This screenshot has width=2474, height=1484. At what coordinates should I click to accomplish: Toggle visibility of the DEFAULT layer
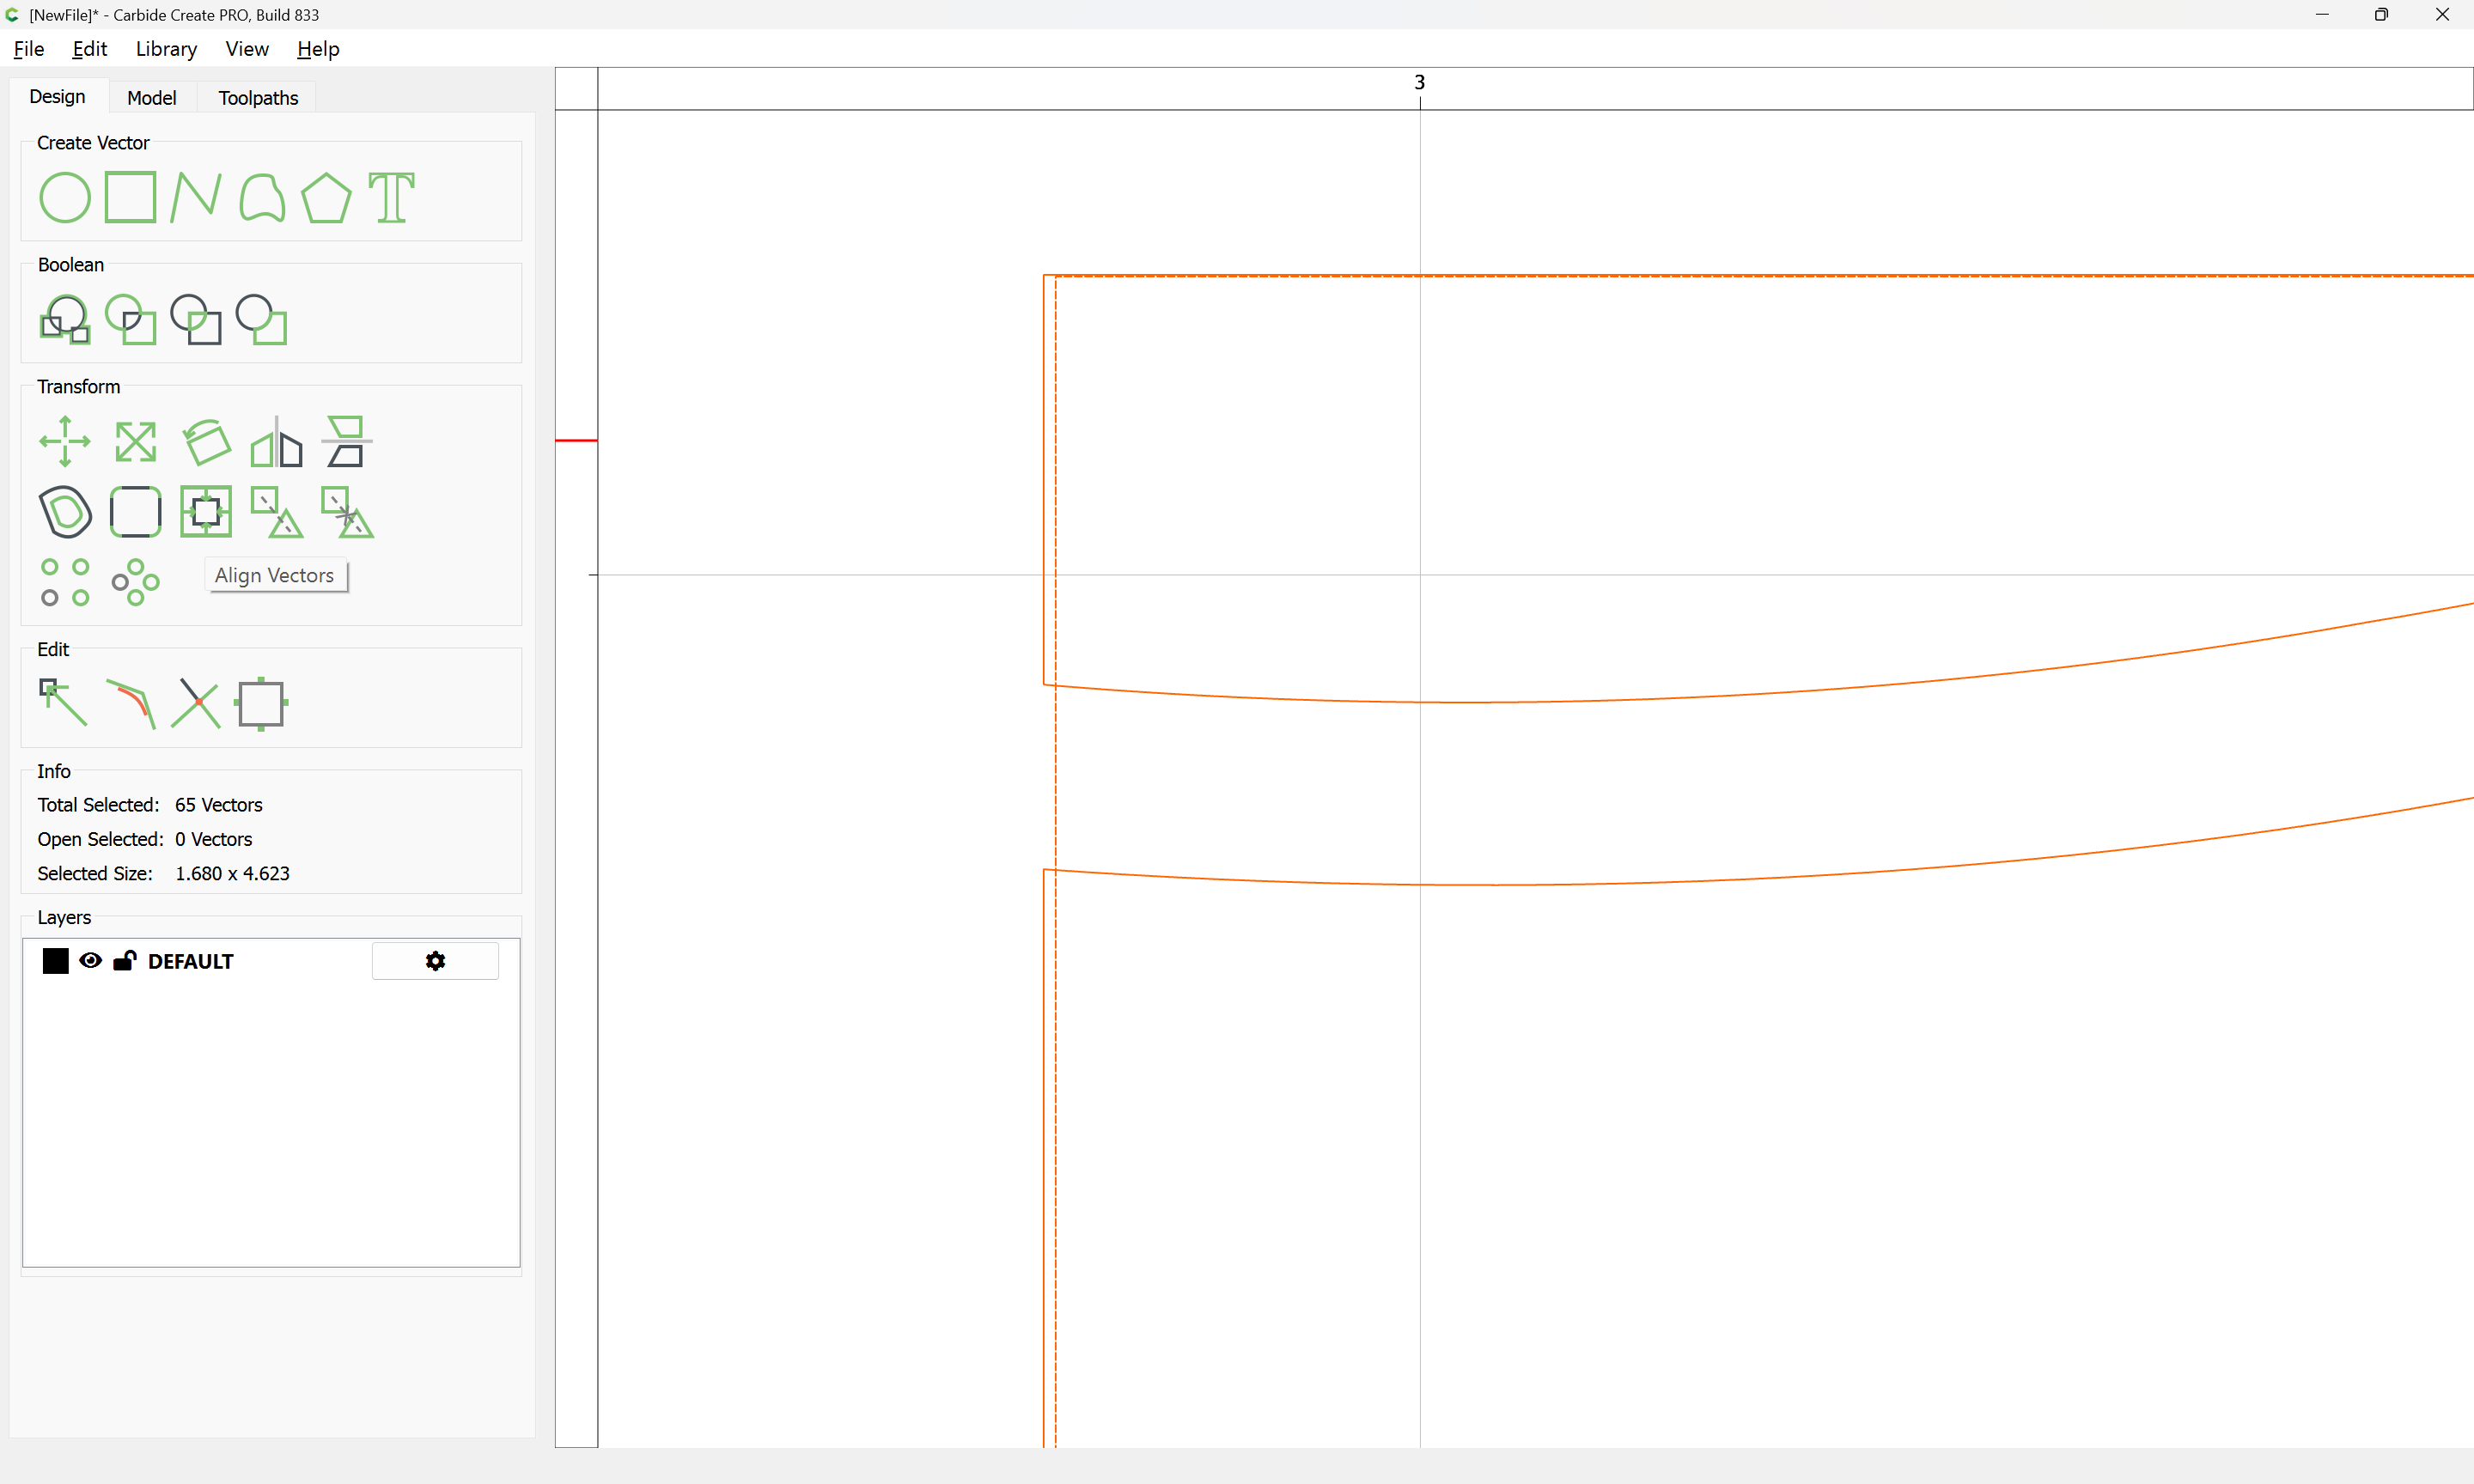click(90, 961)
